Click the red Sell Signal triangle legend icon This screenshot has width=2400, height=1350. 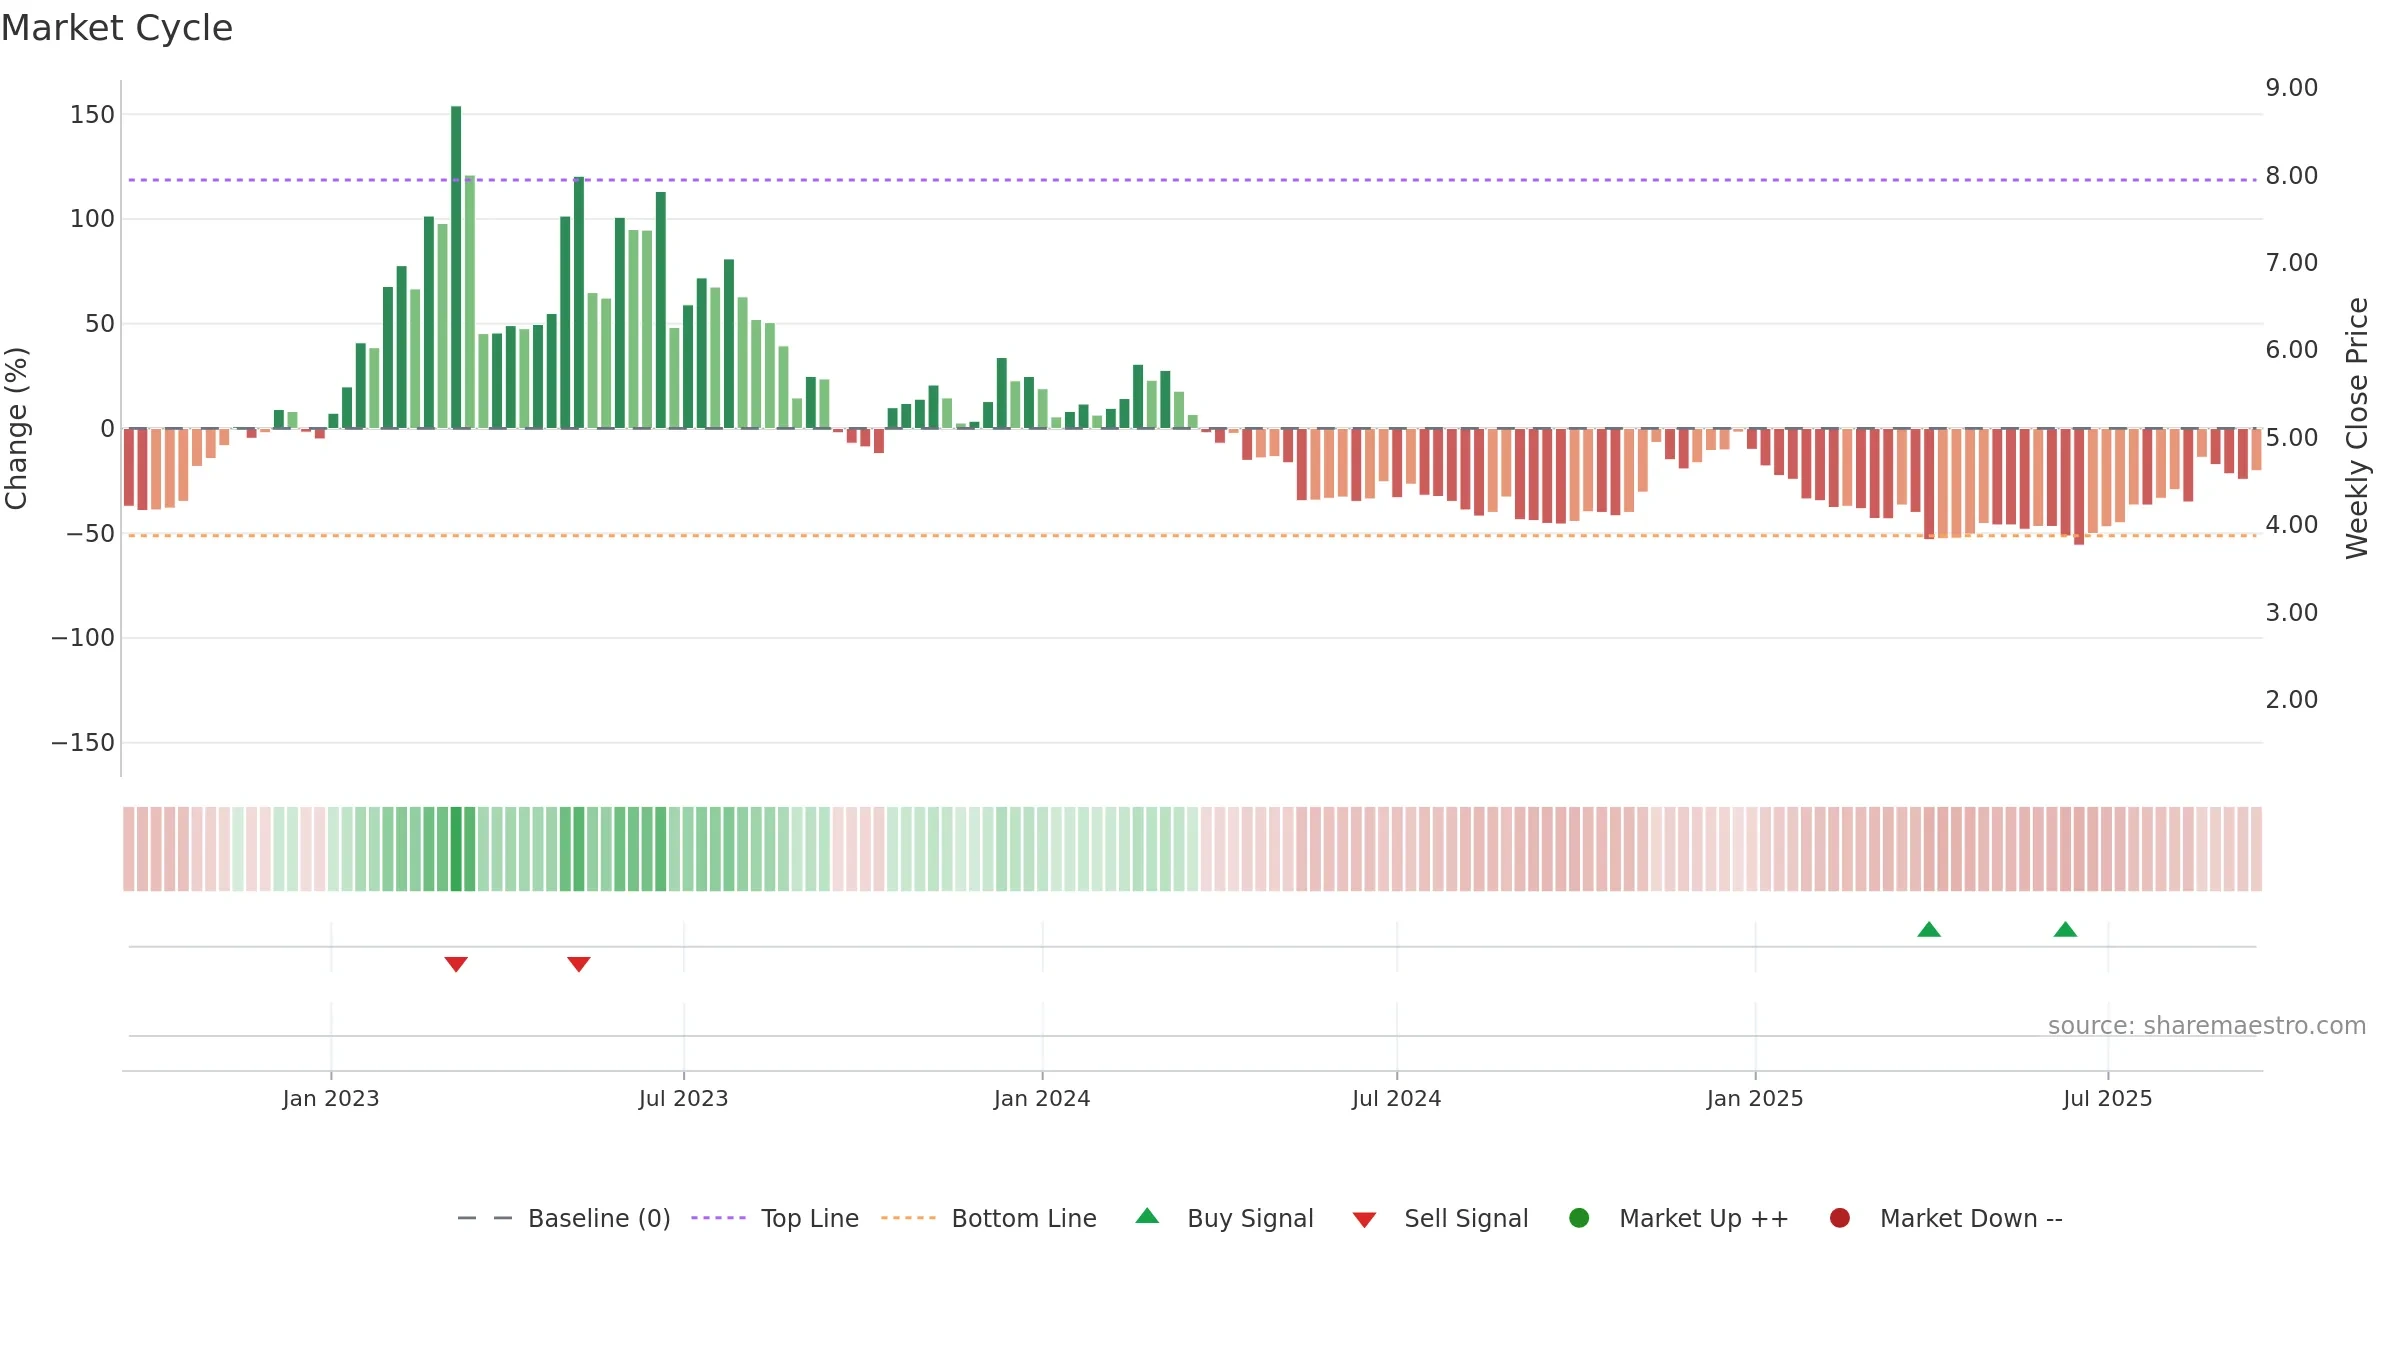[1364, 1220]
